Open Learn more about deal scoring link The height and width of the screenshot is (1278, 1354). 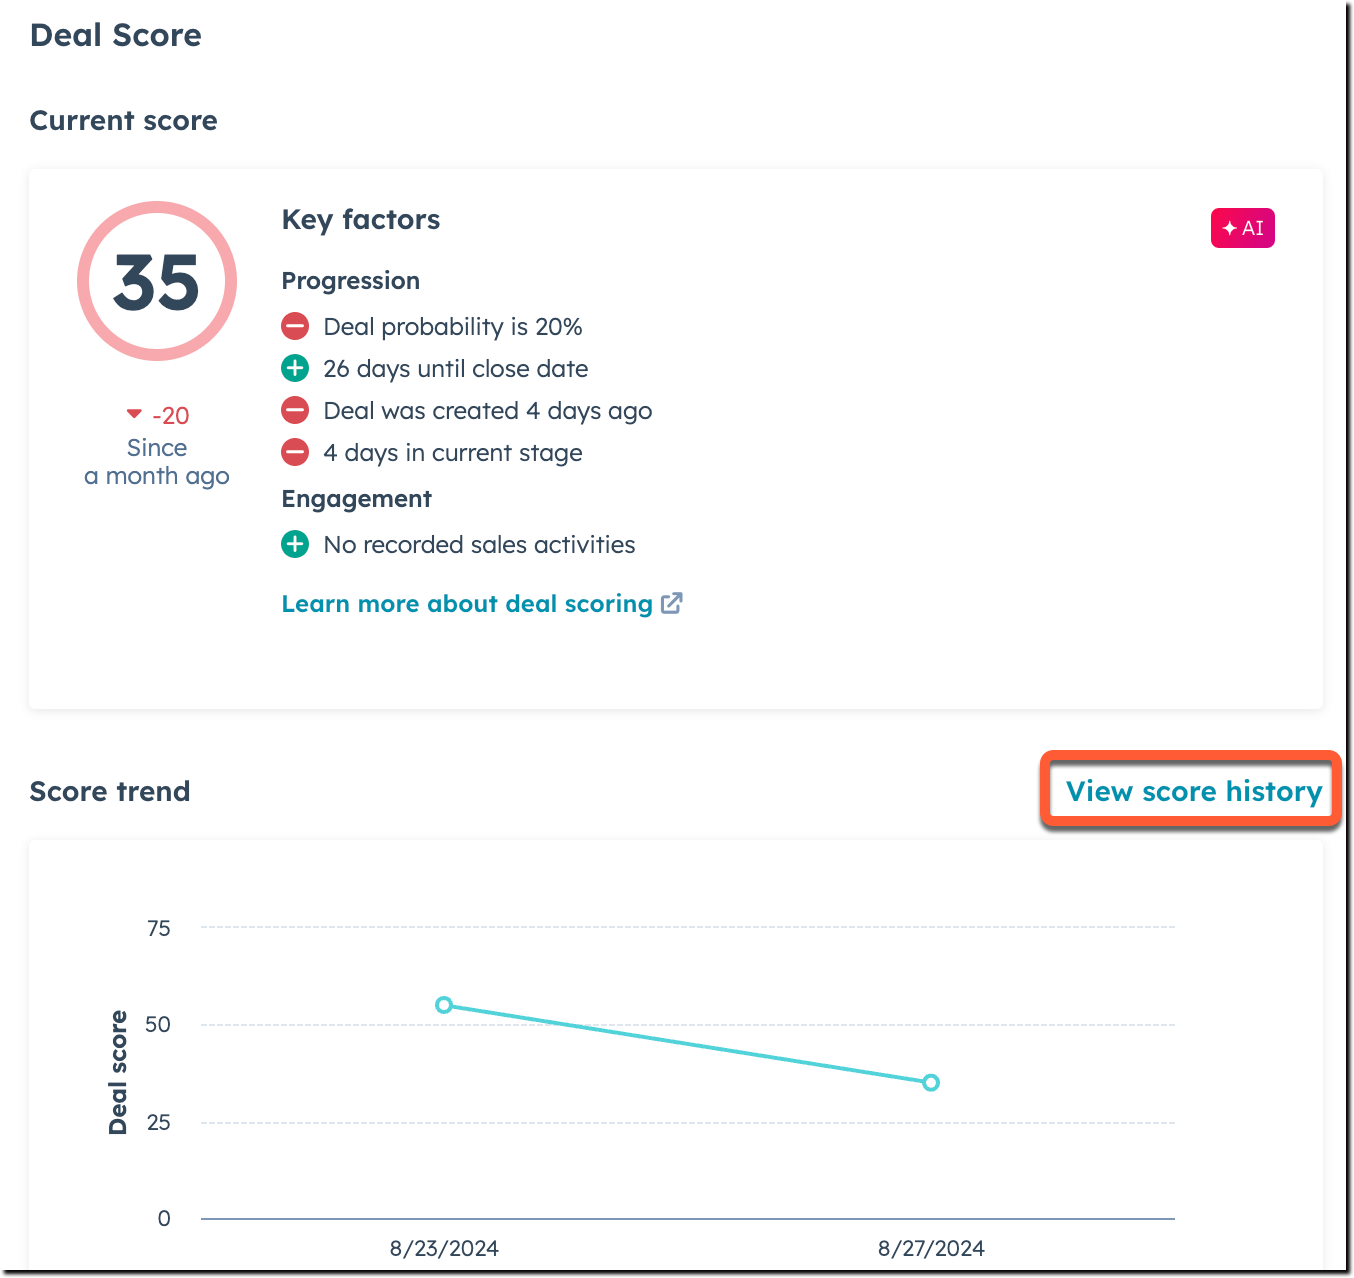(467, 604)
